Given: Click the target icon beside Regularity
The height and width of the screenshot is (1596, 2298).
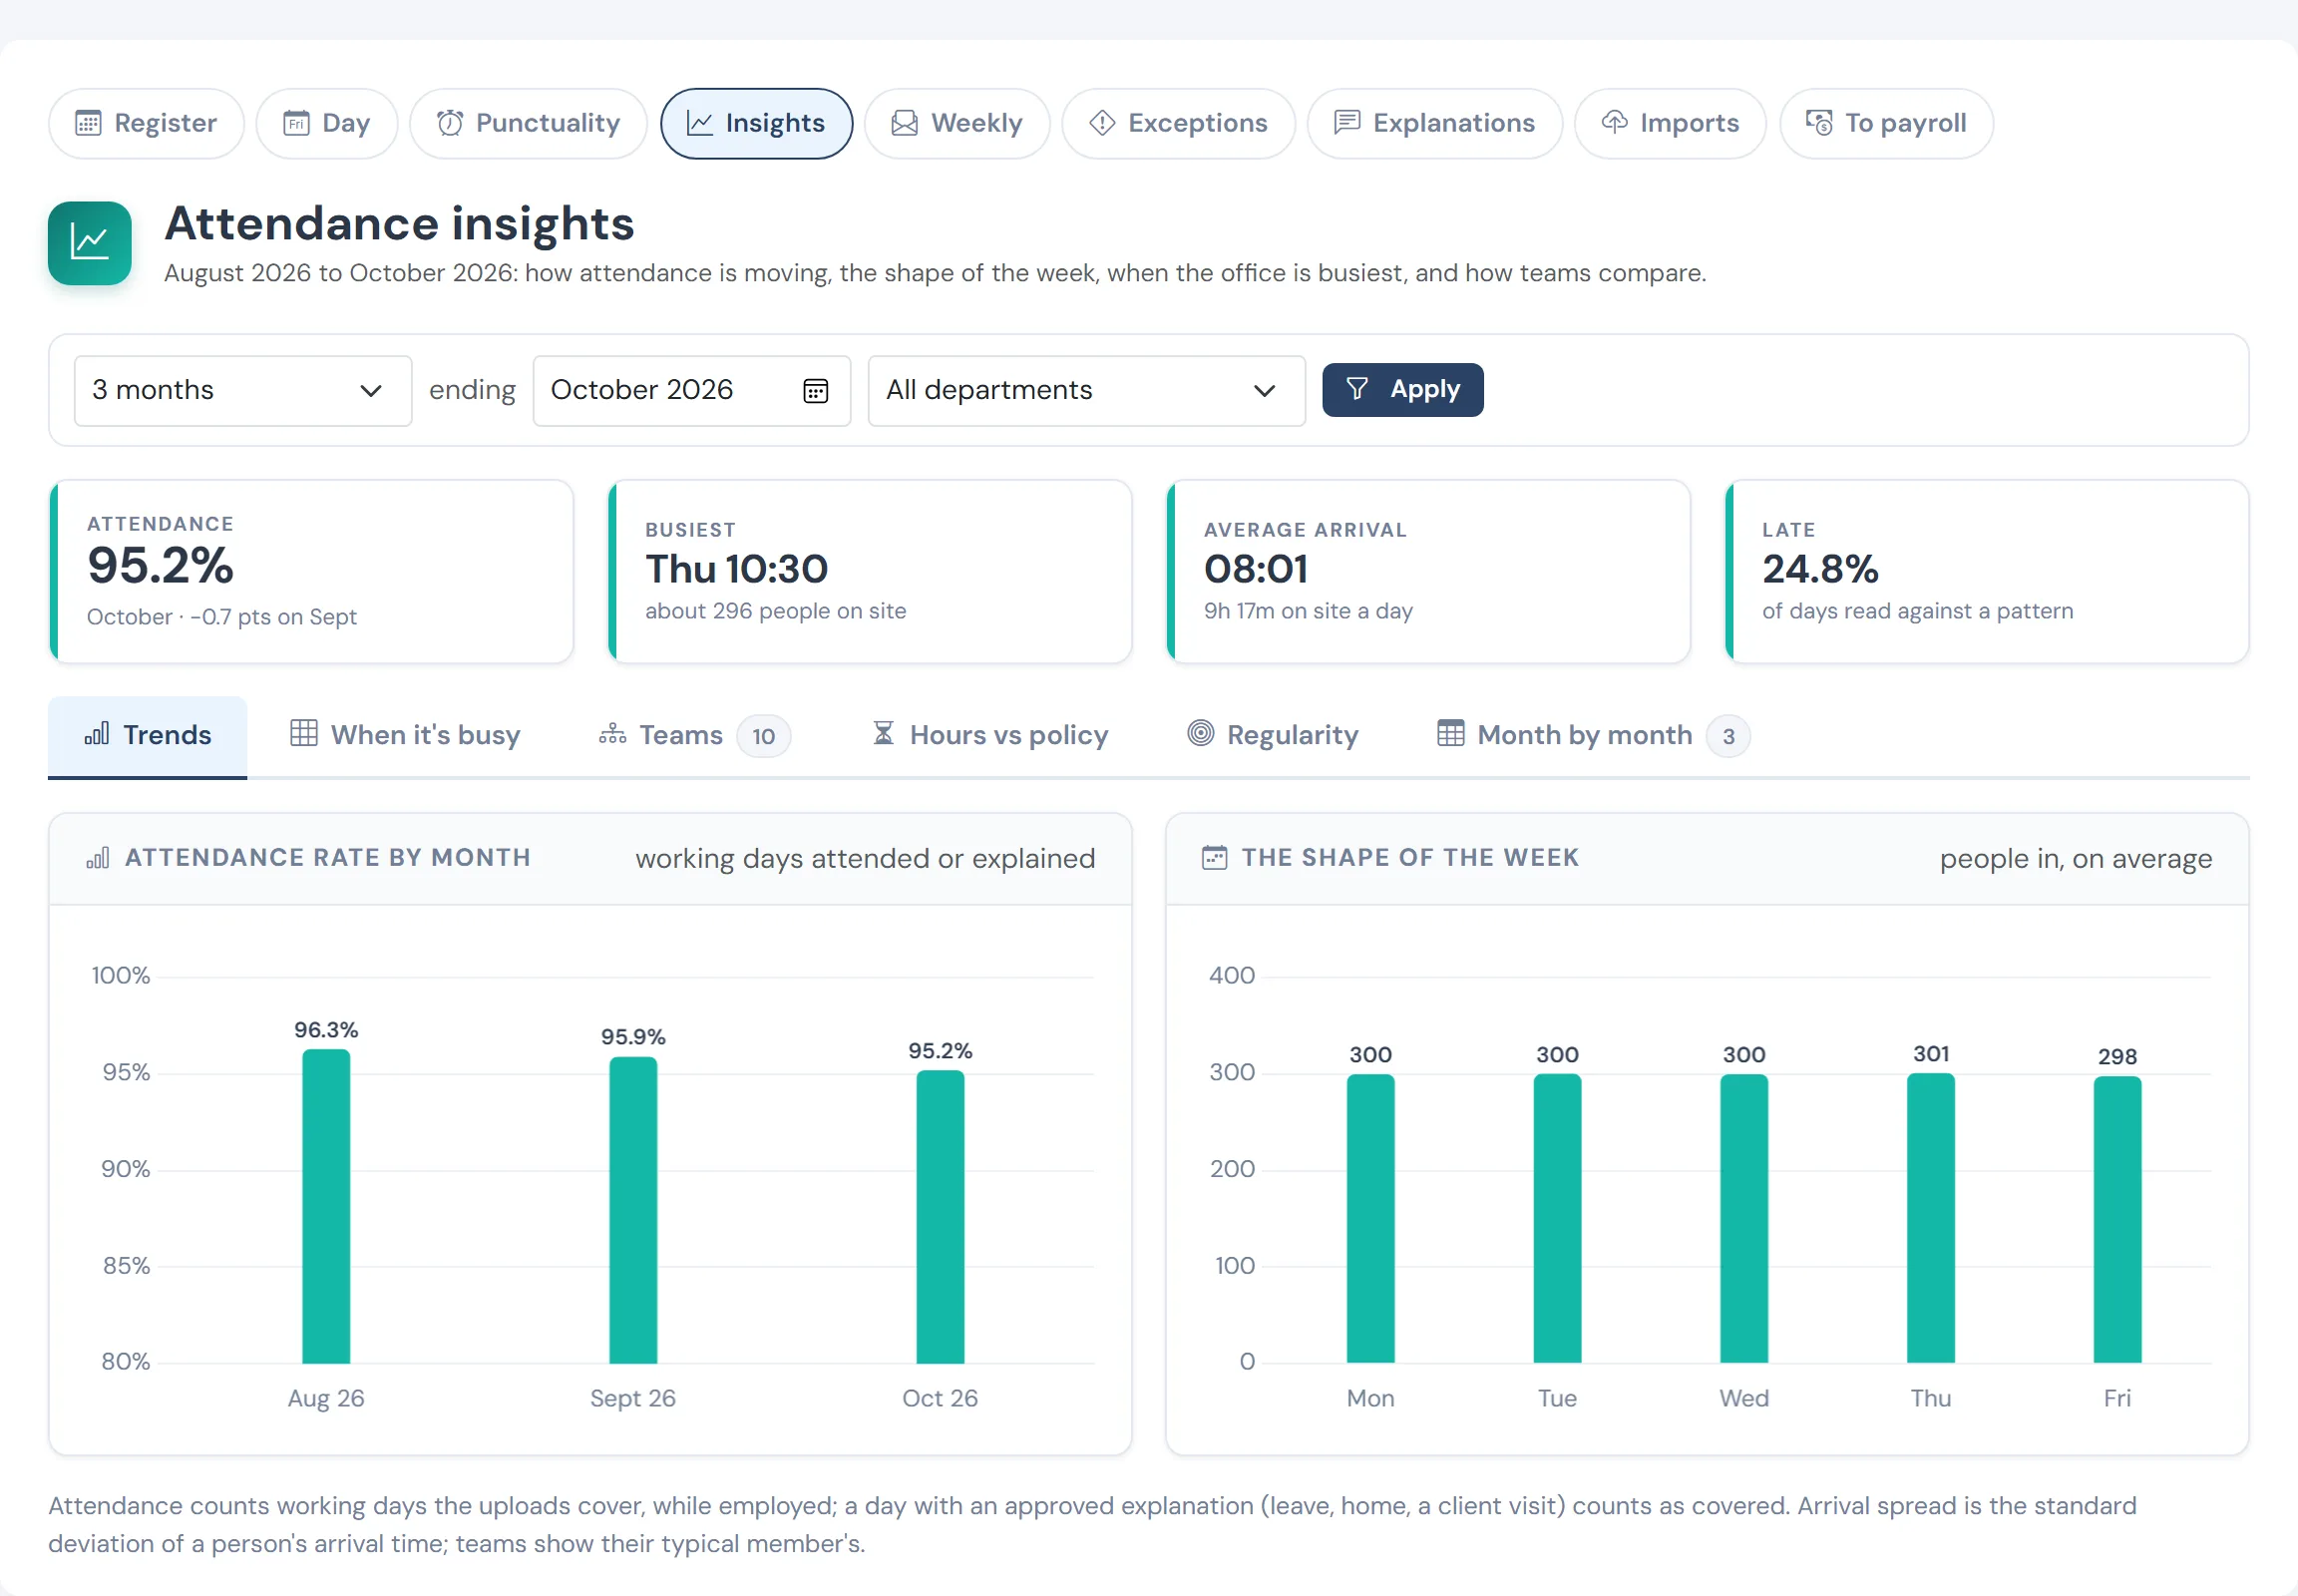Looking at the screenshot, I should click(1200, 734).
